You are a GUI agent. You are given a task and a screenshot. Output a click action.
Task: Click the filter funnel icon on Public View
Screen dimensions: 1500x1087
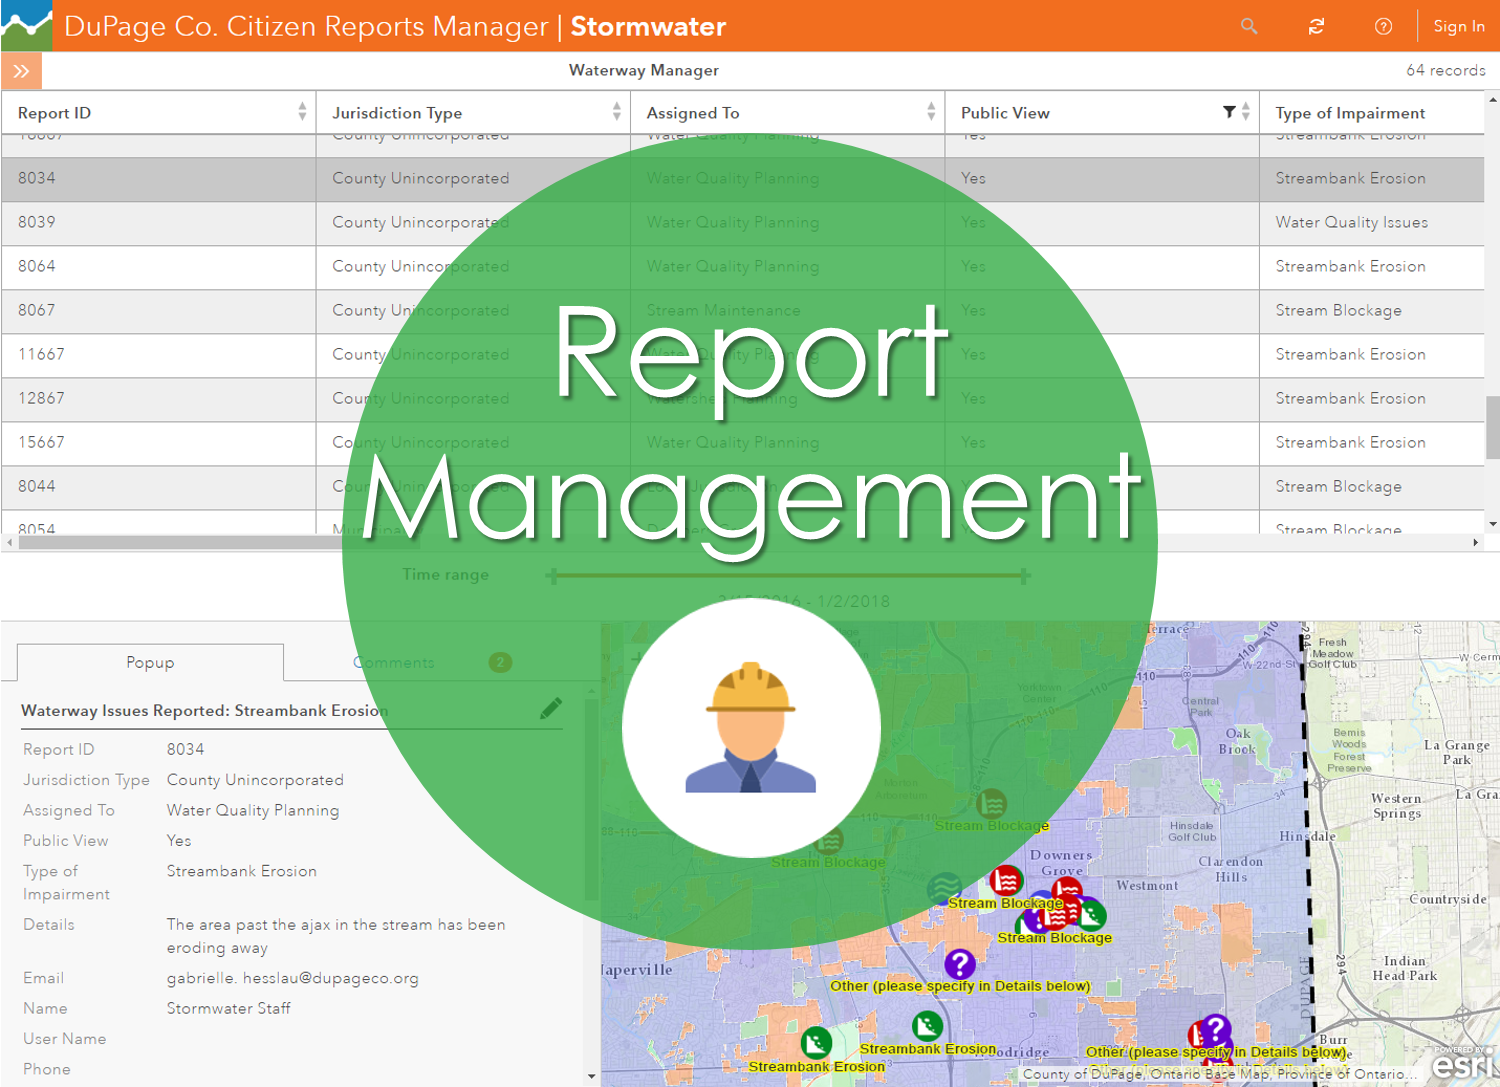[1229, 112]
